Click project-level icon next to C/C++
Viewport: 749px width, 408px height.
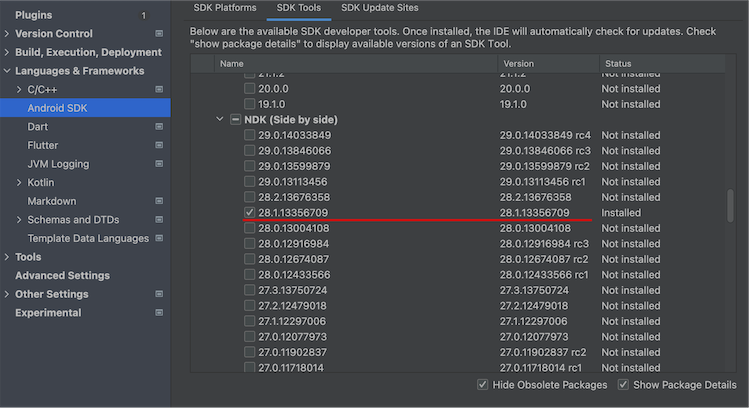click(x=159, y=90)
